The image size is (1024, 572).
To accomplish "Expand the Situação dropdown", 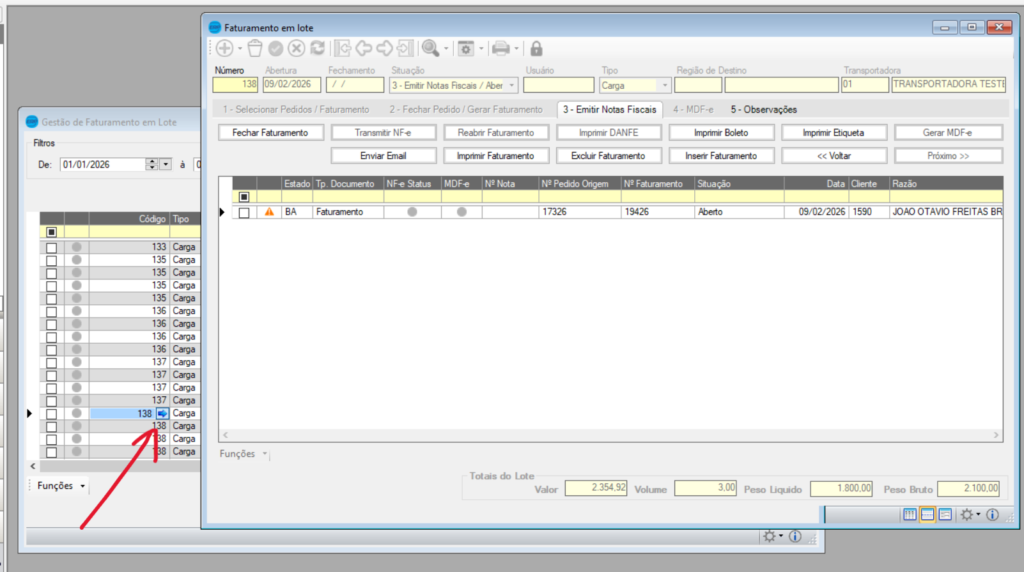I will [x=512, y=86].
